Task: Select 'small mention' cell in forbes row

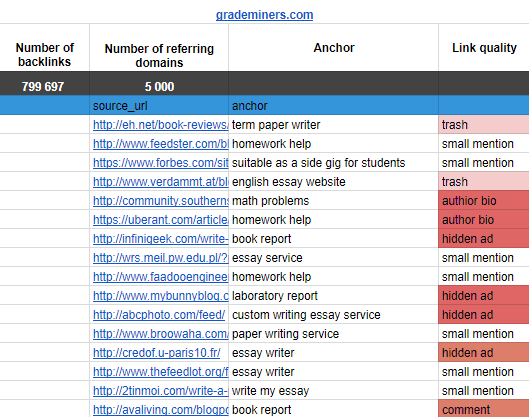Action: pos(484,163)
